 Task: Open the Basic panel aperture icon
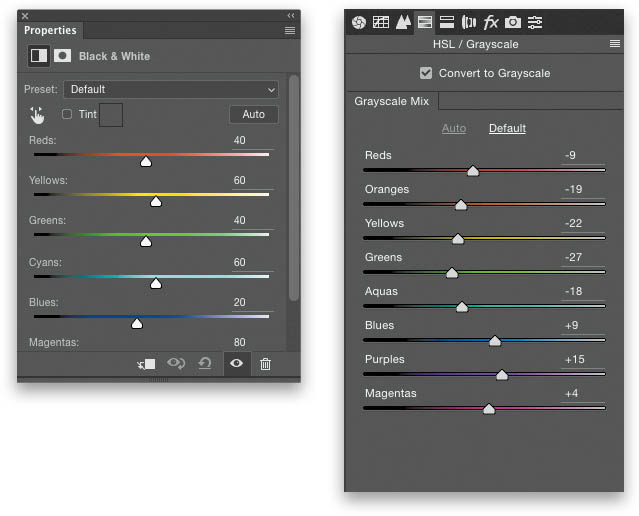coord(359,22)
